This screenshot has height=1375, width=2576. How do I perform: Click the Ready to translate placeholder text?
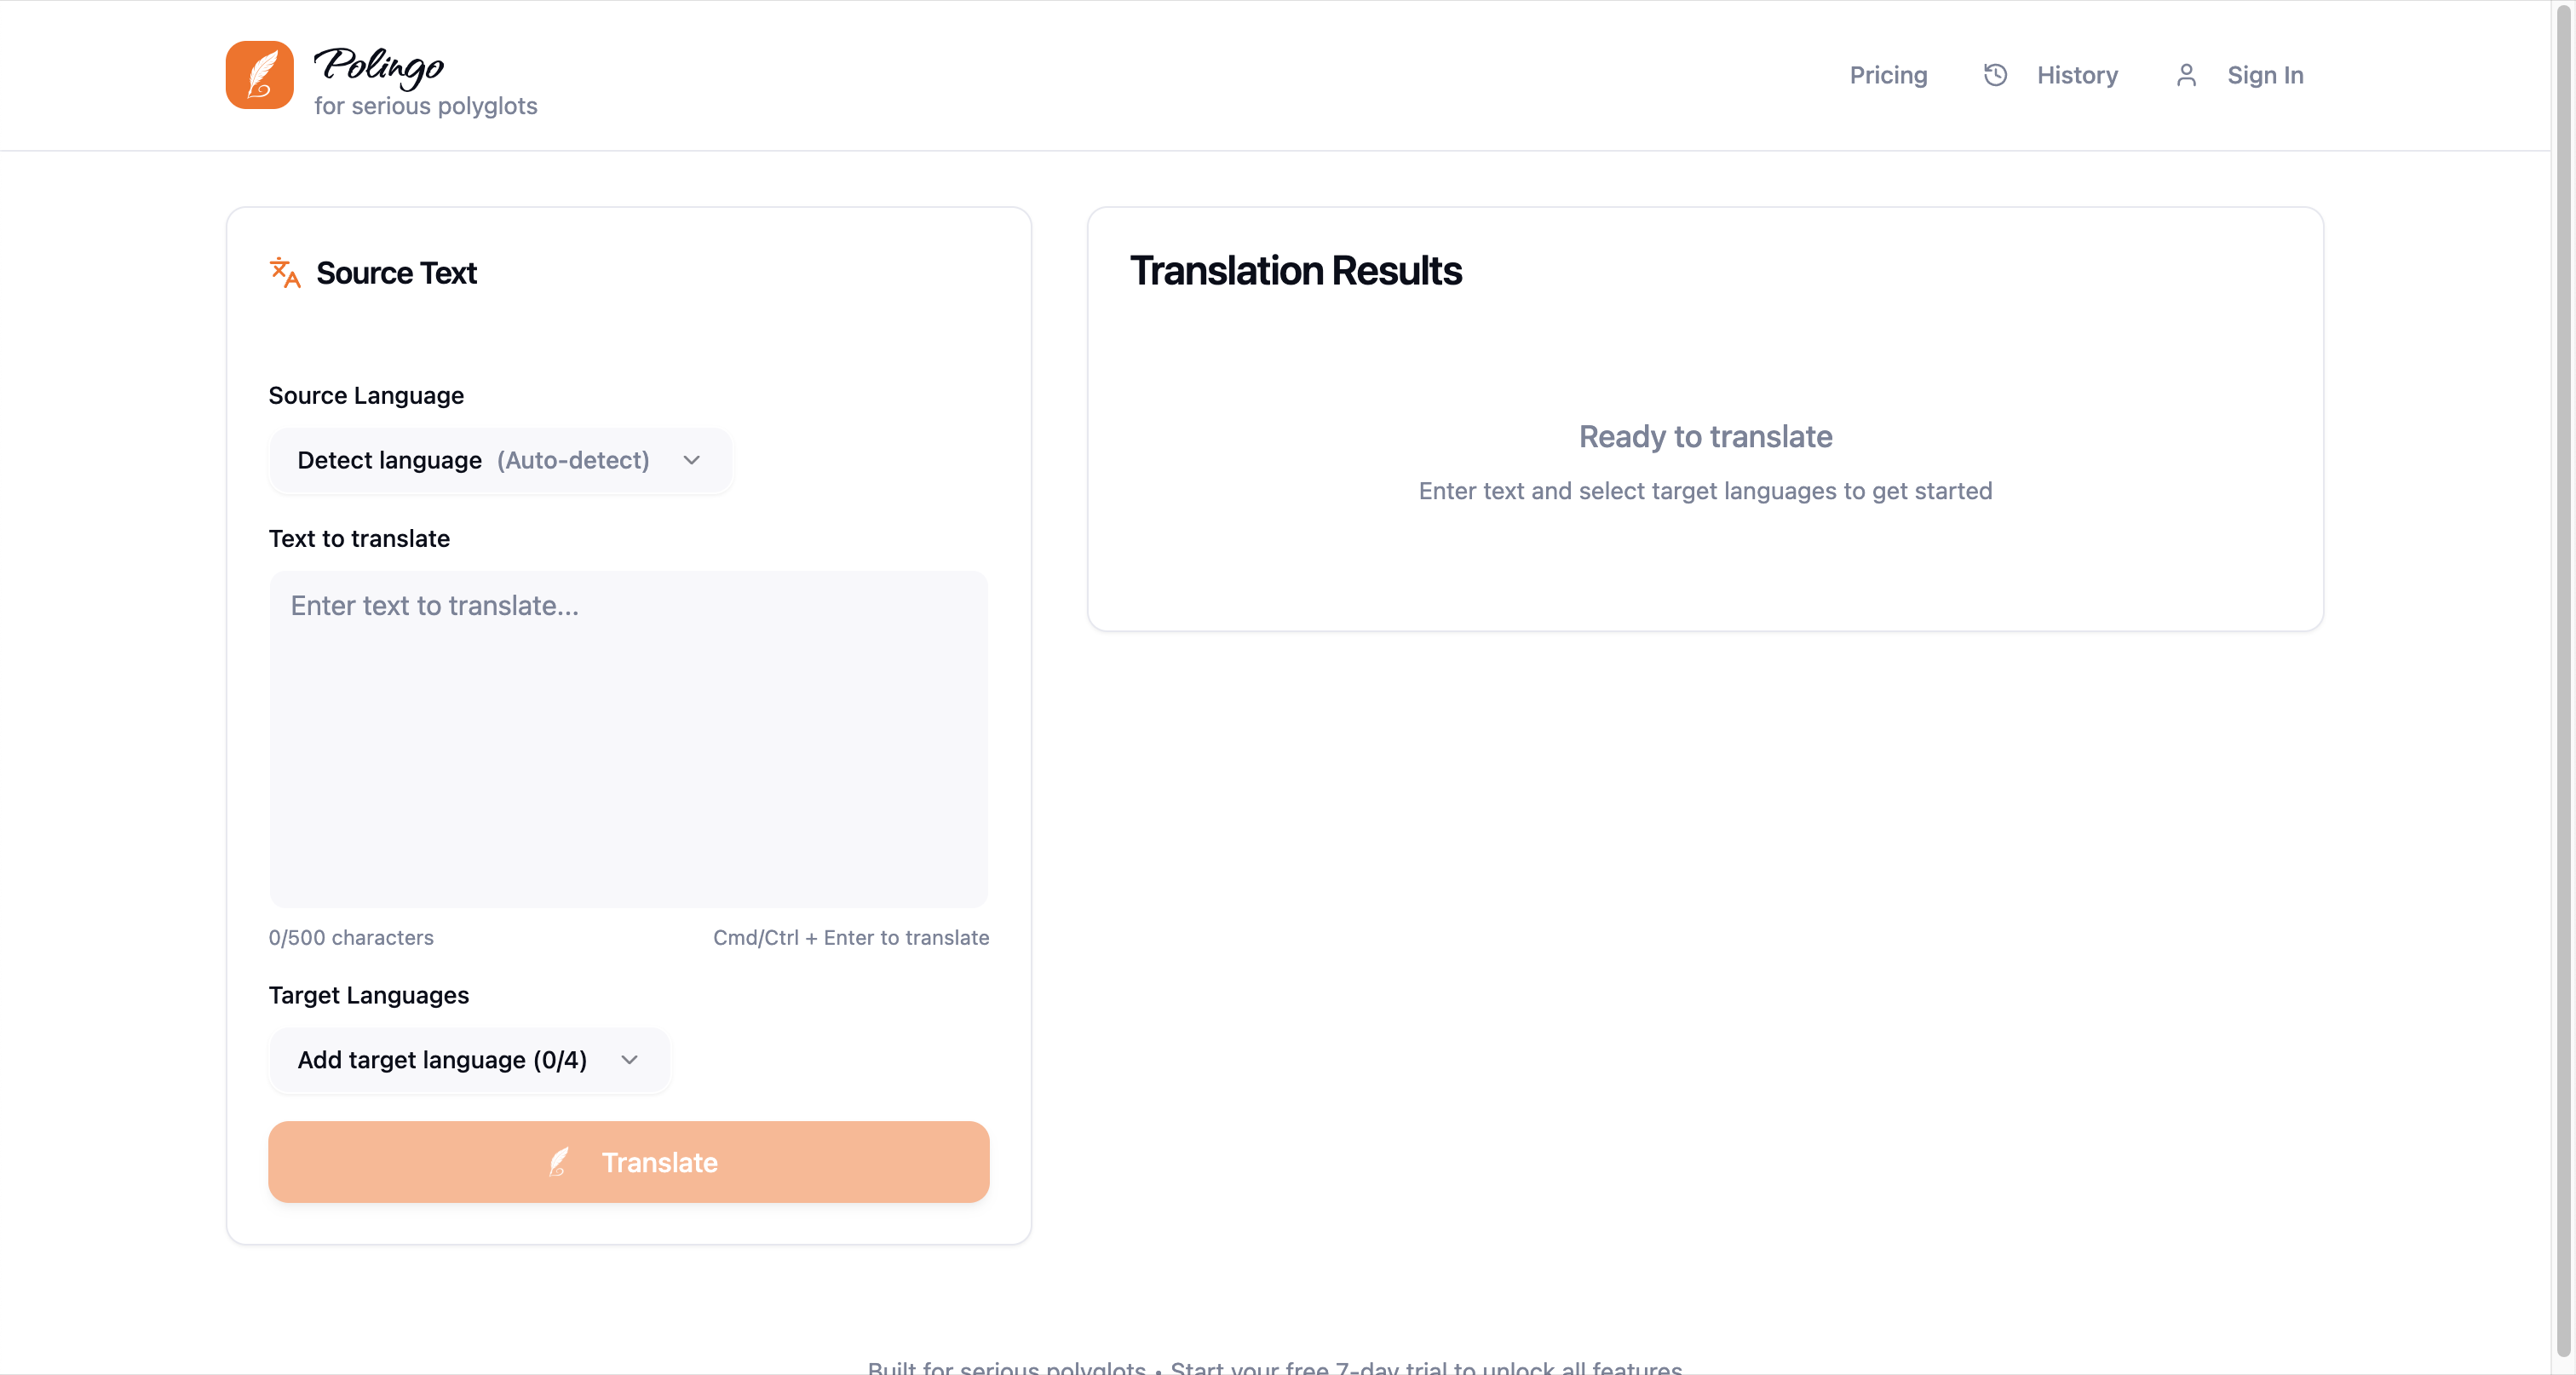coord(1705,437)
